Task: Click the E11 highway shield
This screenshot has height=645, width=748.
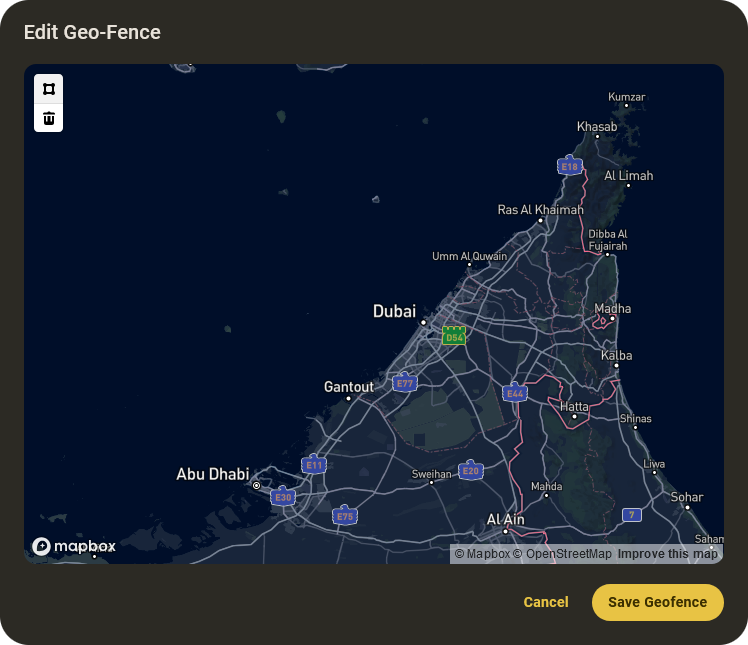Action: [x=314, y=465]
